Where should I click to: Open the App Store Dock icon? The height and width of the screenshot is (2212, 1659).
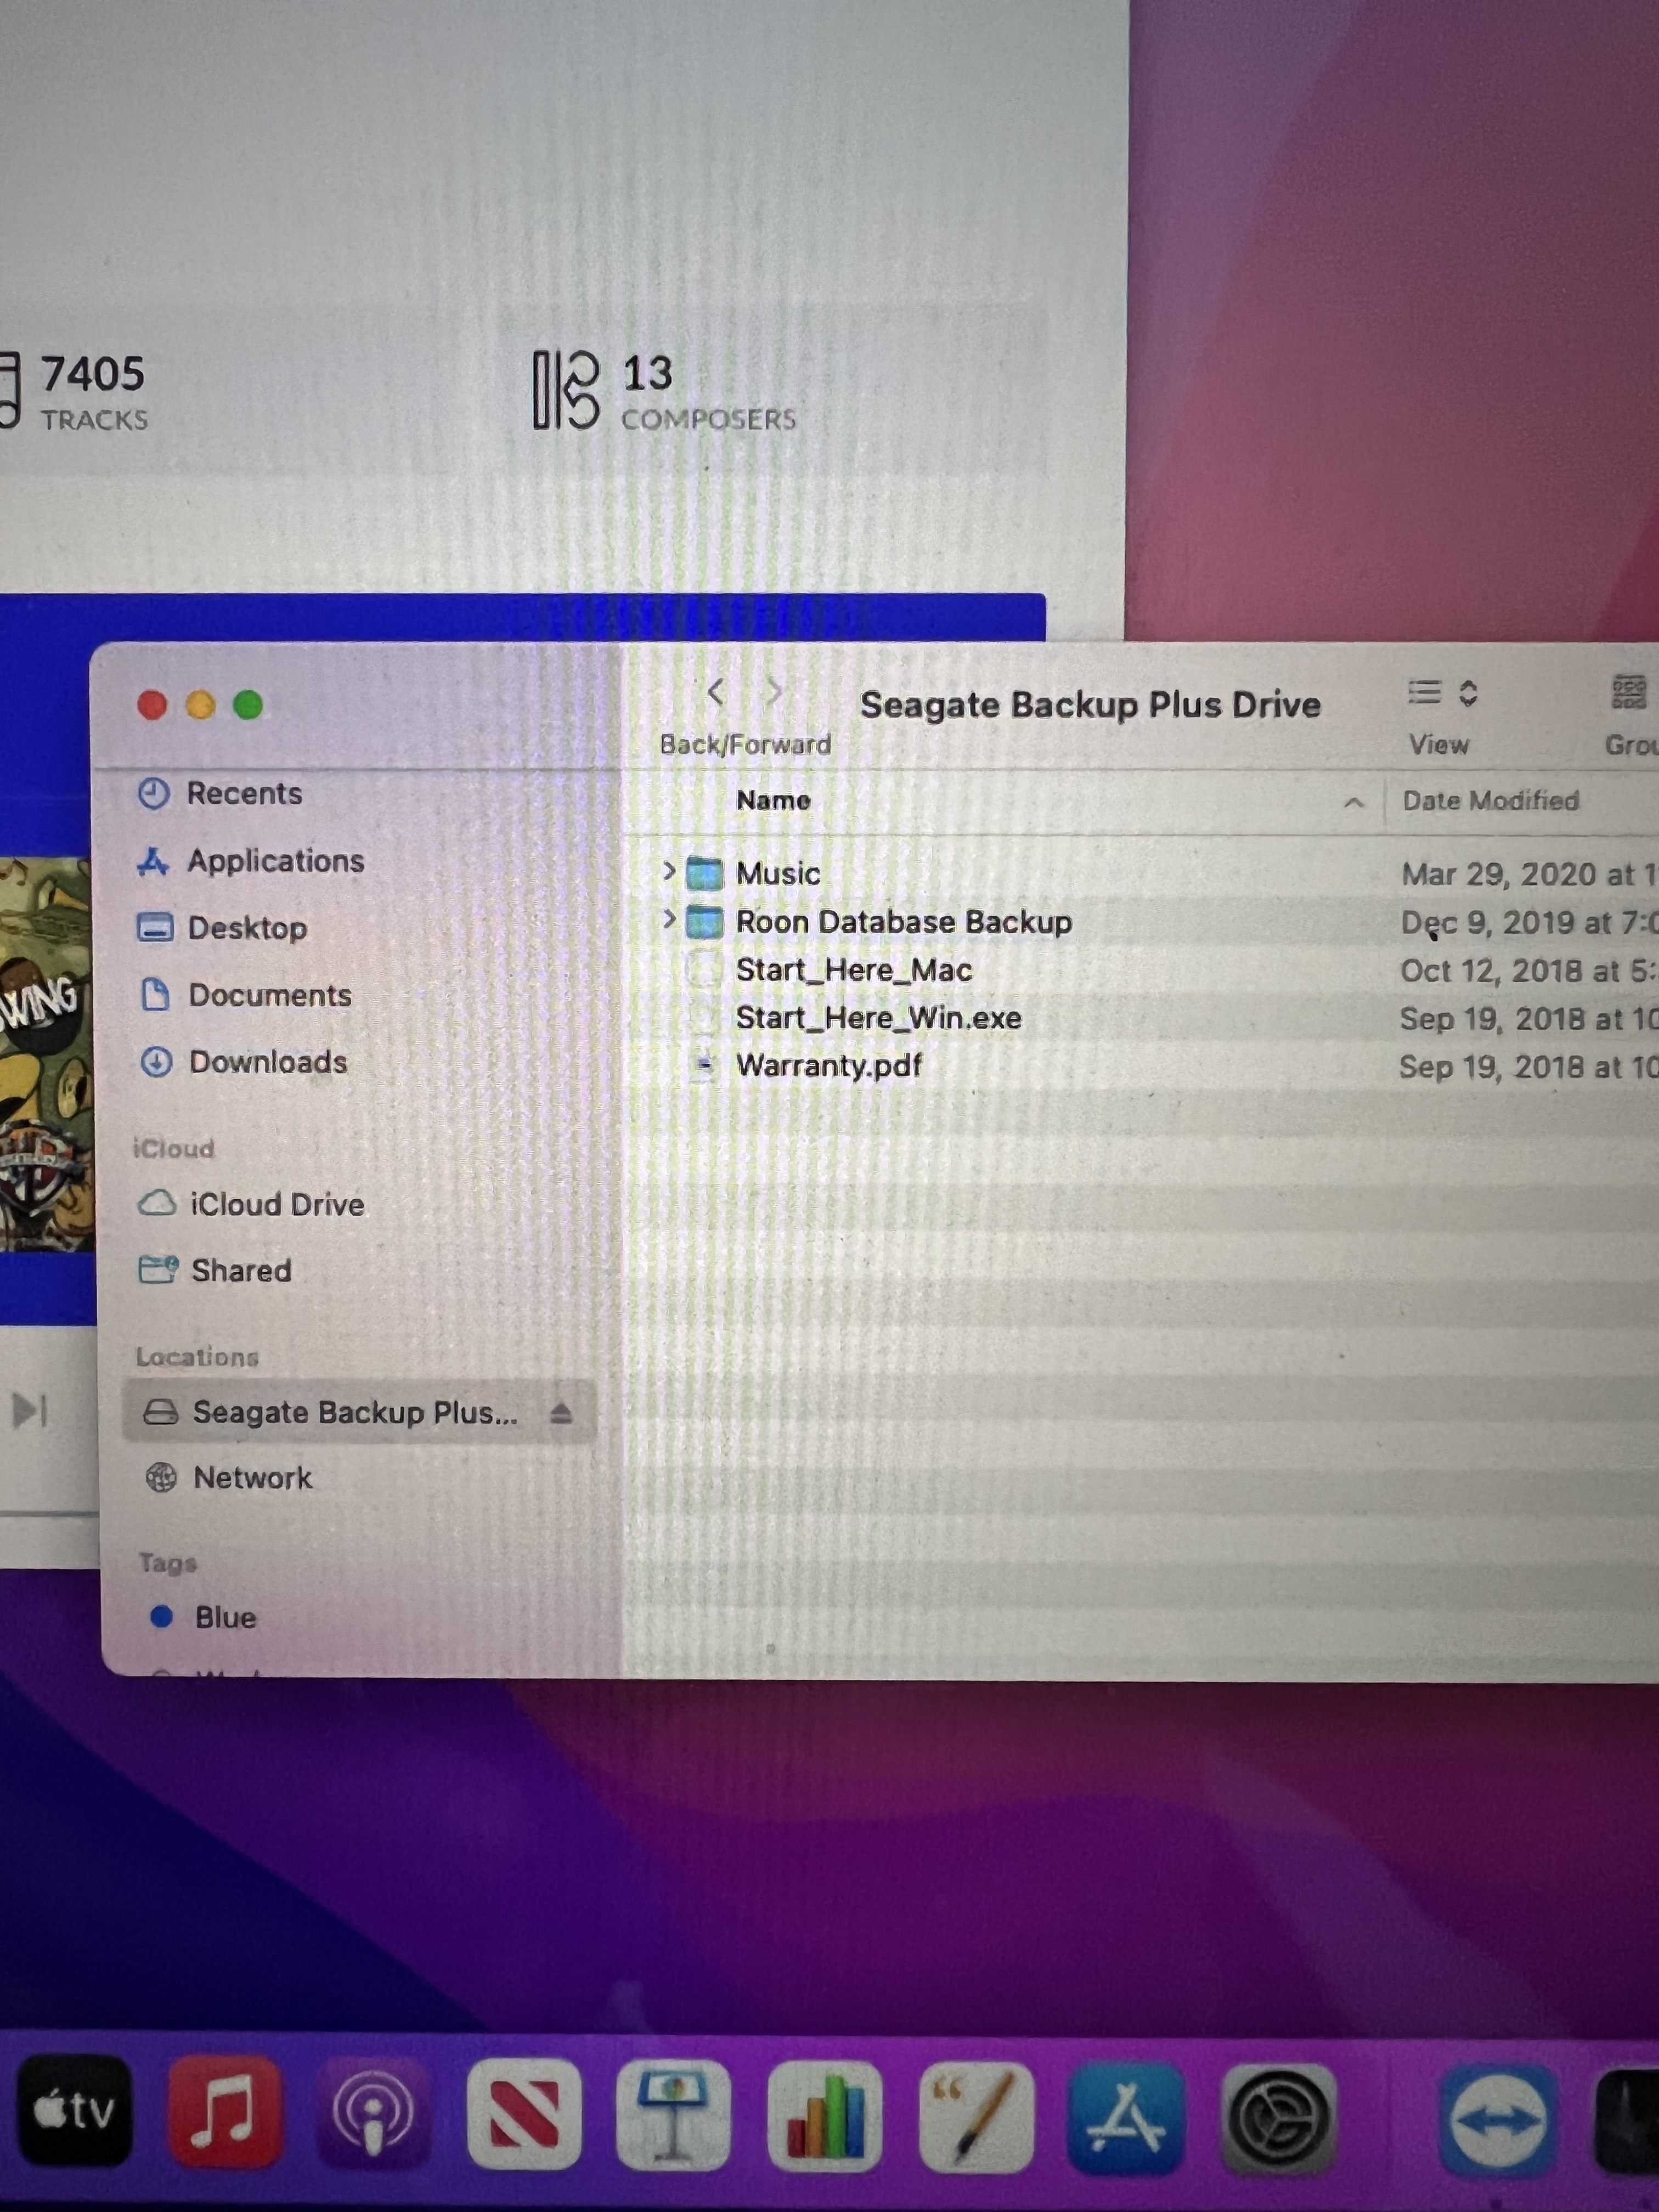[1126, 2118]
